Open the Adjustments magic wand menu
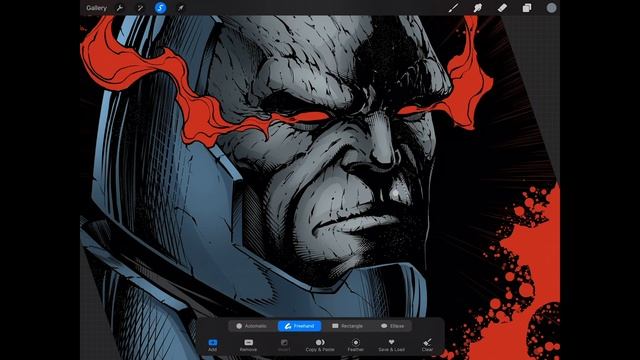Screen dimensions: 640x360 coord(140,8)
